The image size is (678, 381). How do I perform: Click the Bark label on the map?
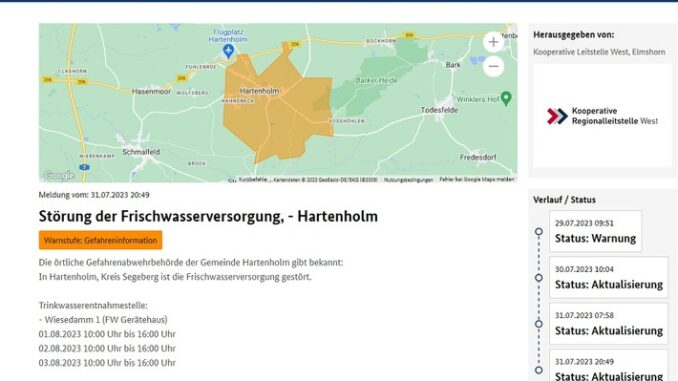point(453,65)
